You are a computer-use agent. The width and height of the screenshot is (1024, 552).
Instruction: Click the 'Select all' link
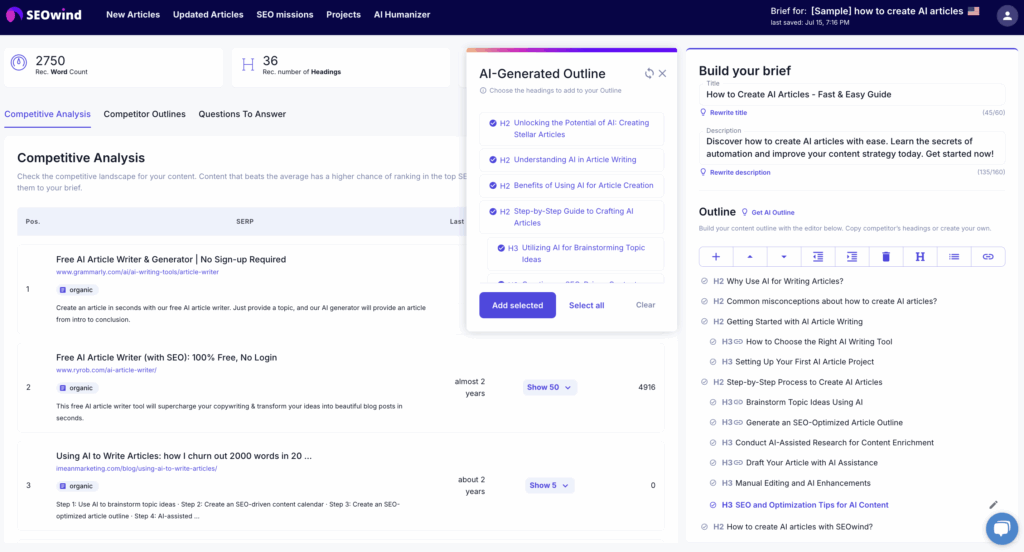pos(586,305)
